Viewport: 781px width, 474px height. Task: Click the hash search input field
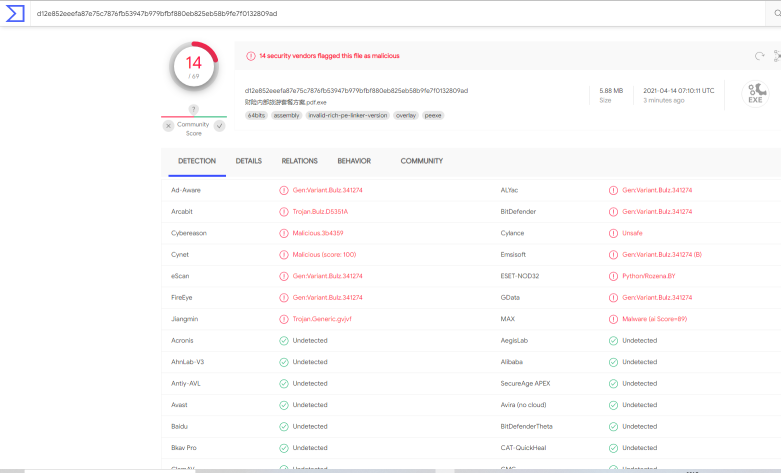coord(397,13)
